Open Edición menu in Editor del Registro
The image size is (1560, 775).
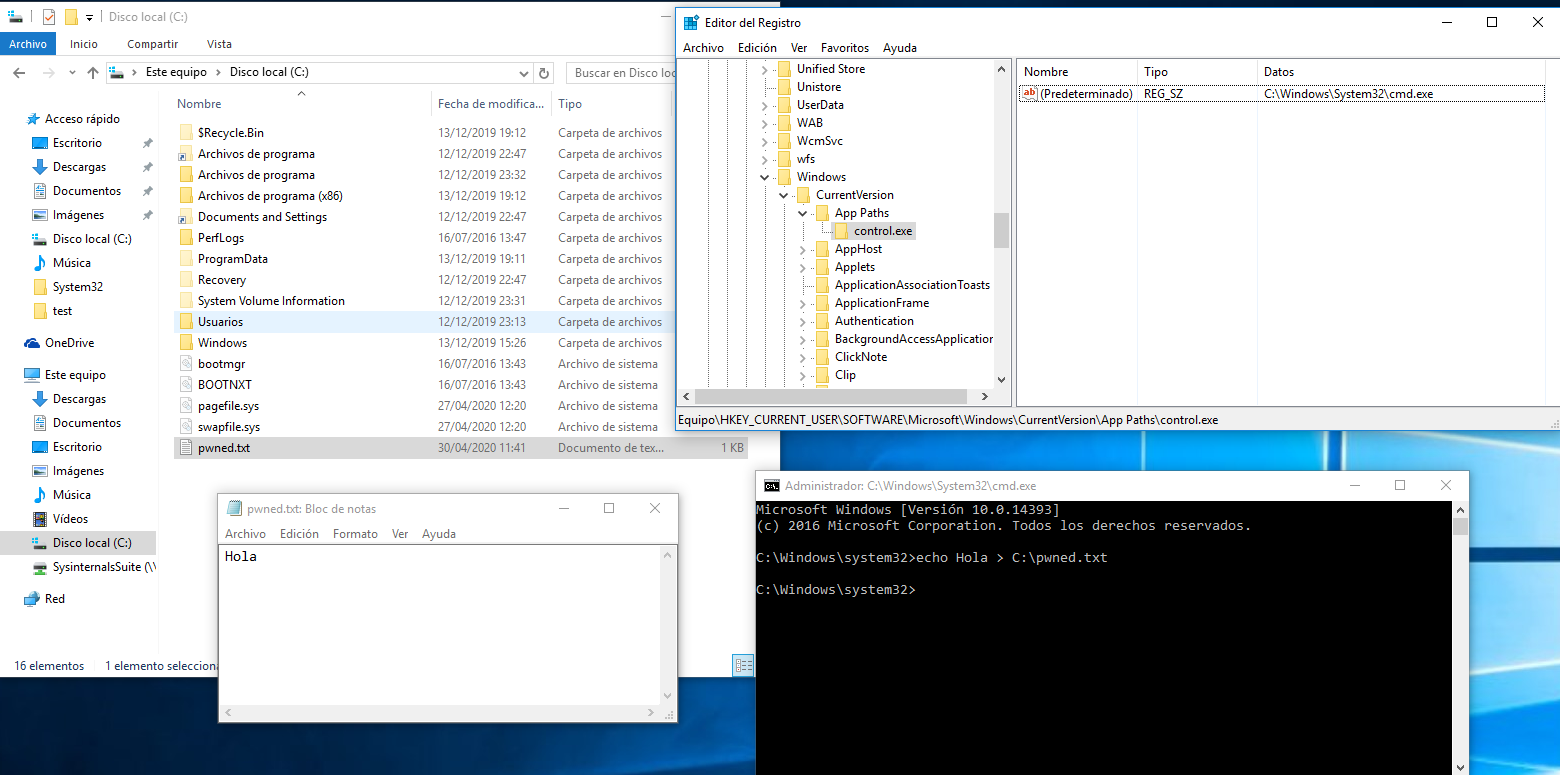(757, 48)
